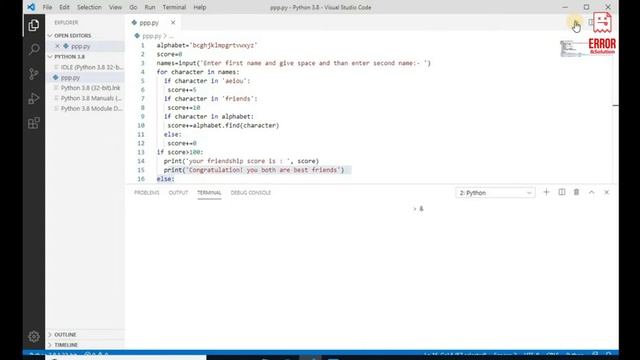The height and width of the screenshot is (360, 640).
Task: Click the 'if score>100:' code line
Action: (x=180, y=152)
